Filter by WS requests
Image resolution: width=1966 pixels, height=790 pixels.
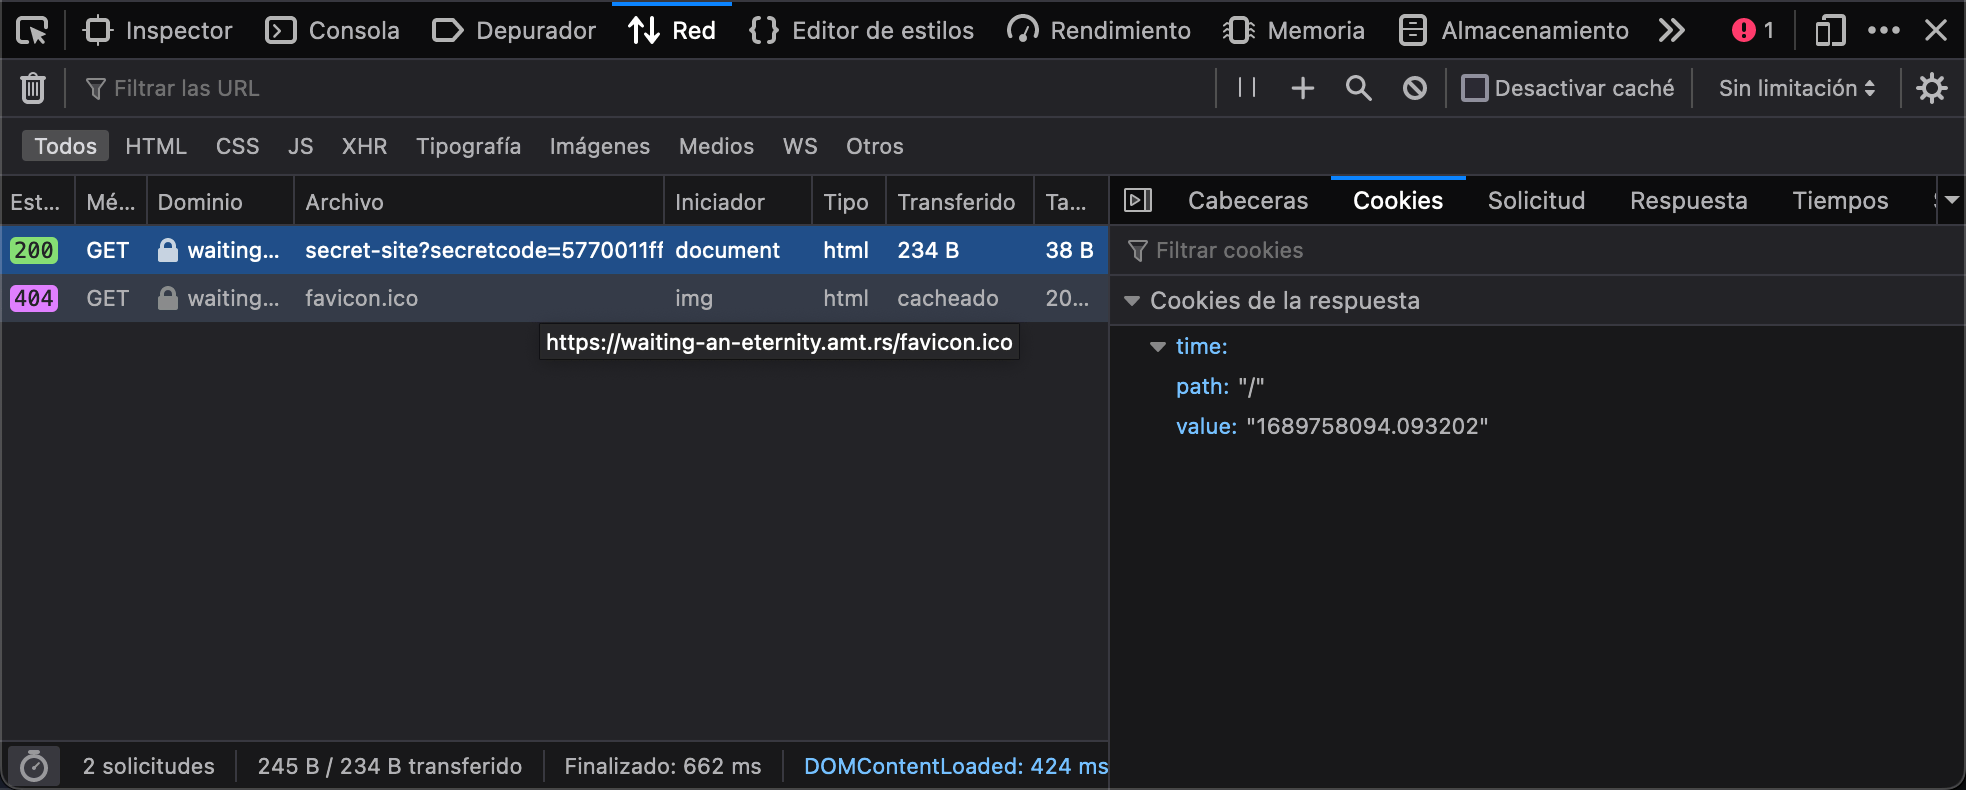(x=800, y=146)
